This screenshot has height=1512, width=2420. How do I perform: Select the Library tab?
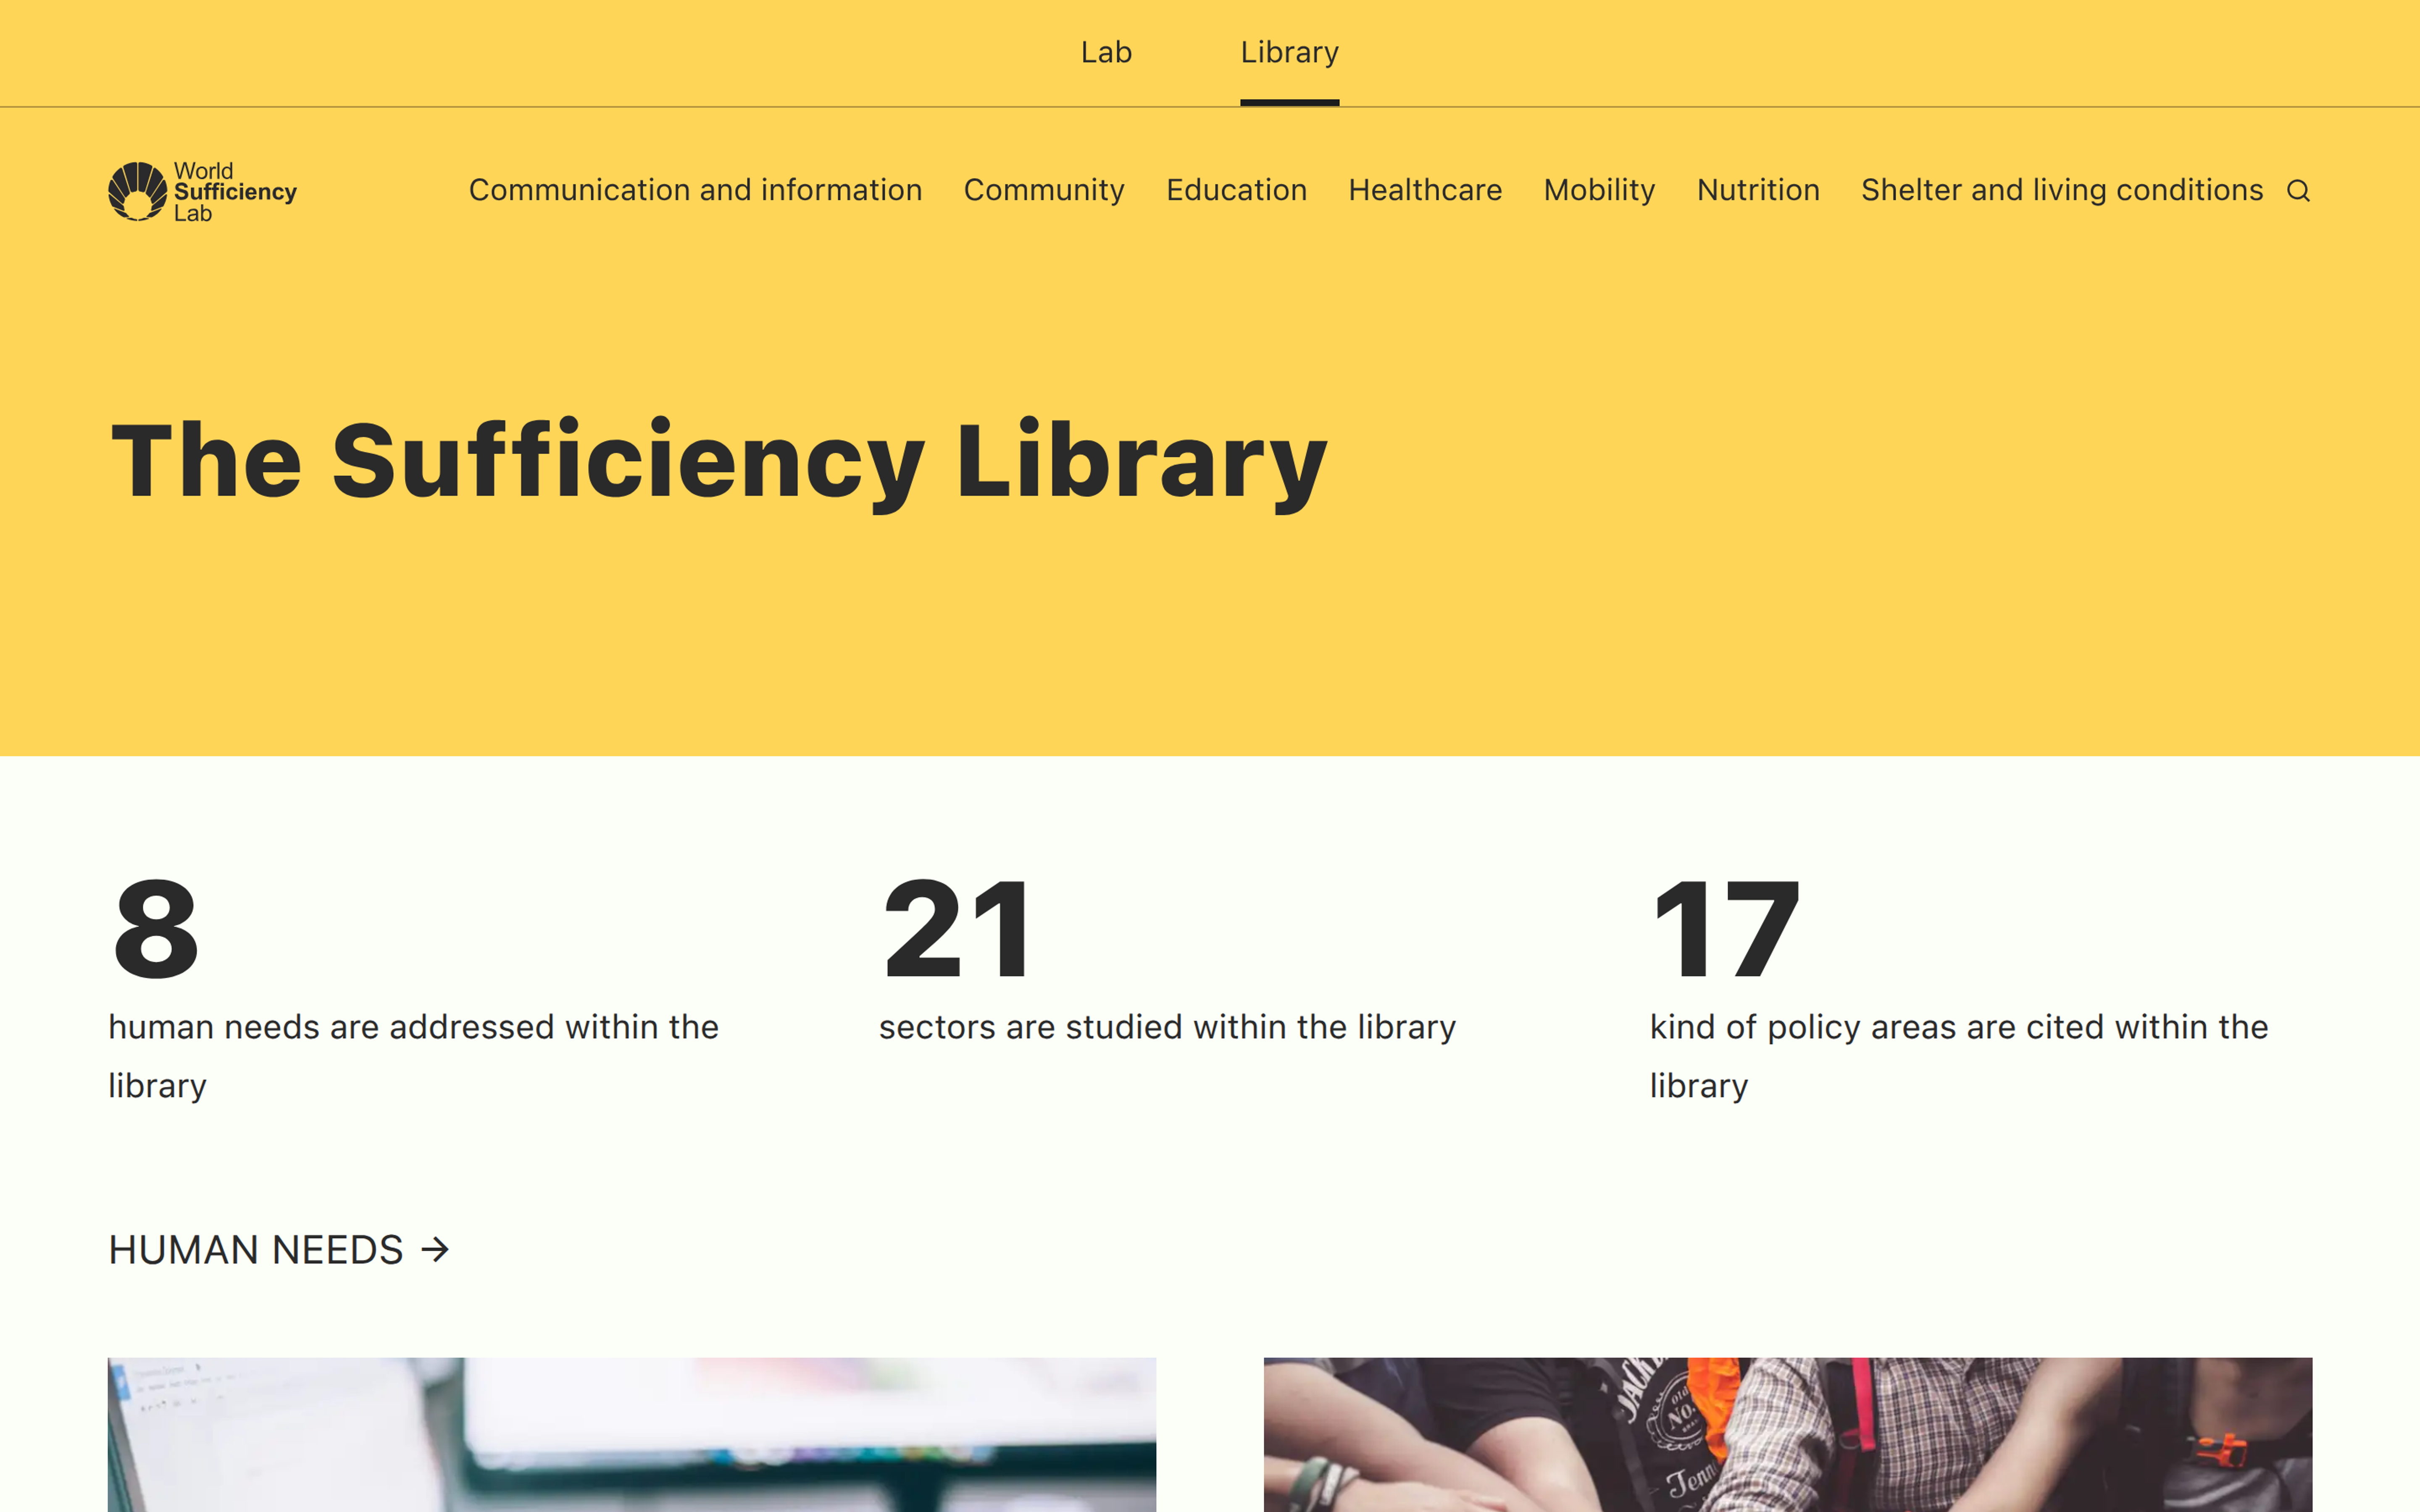1289,52
